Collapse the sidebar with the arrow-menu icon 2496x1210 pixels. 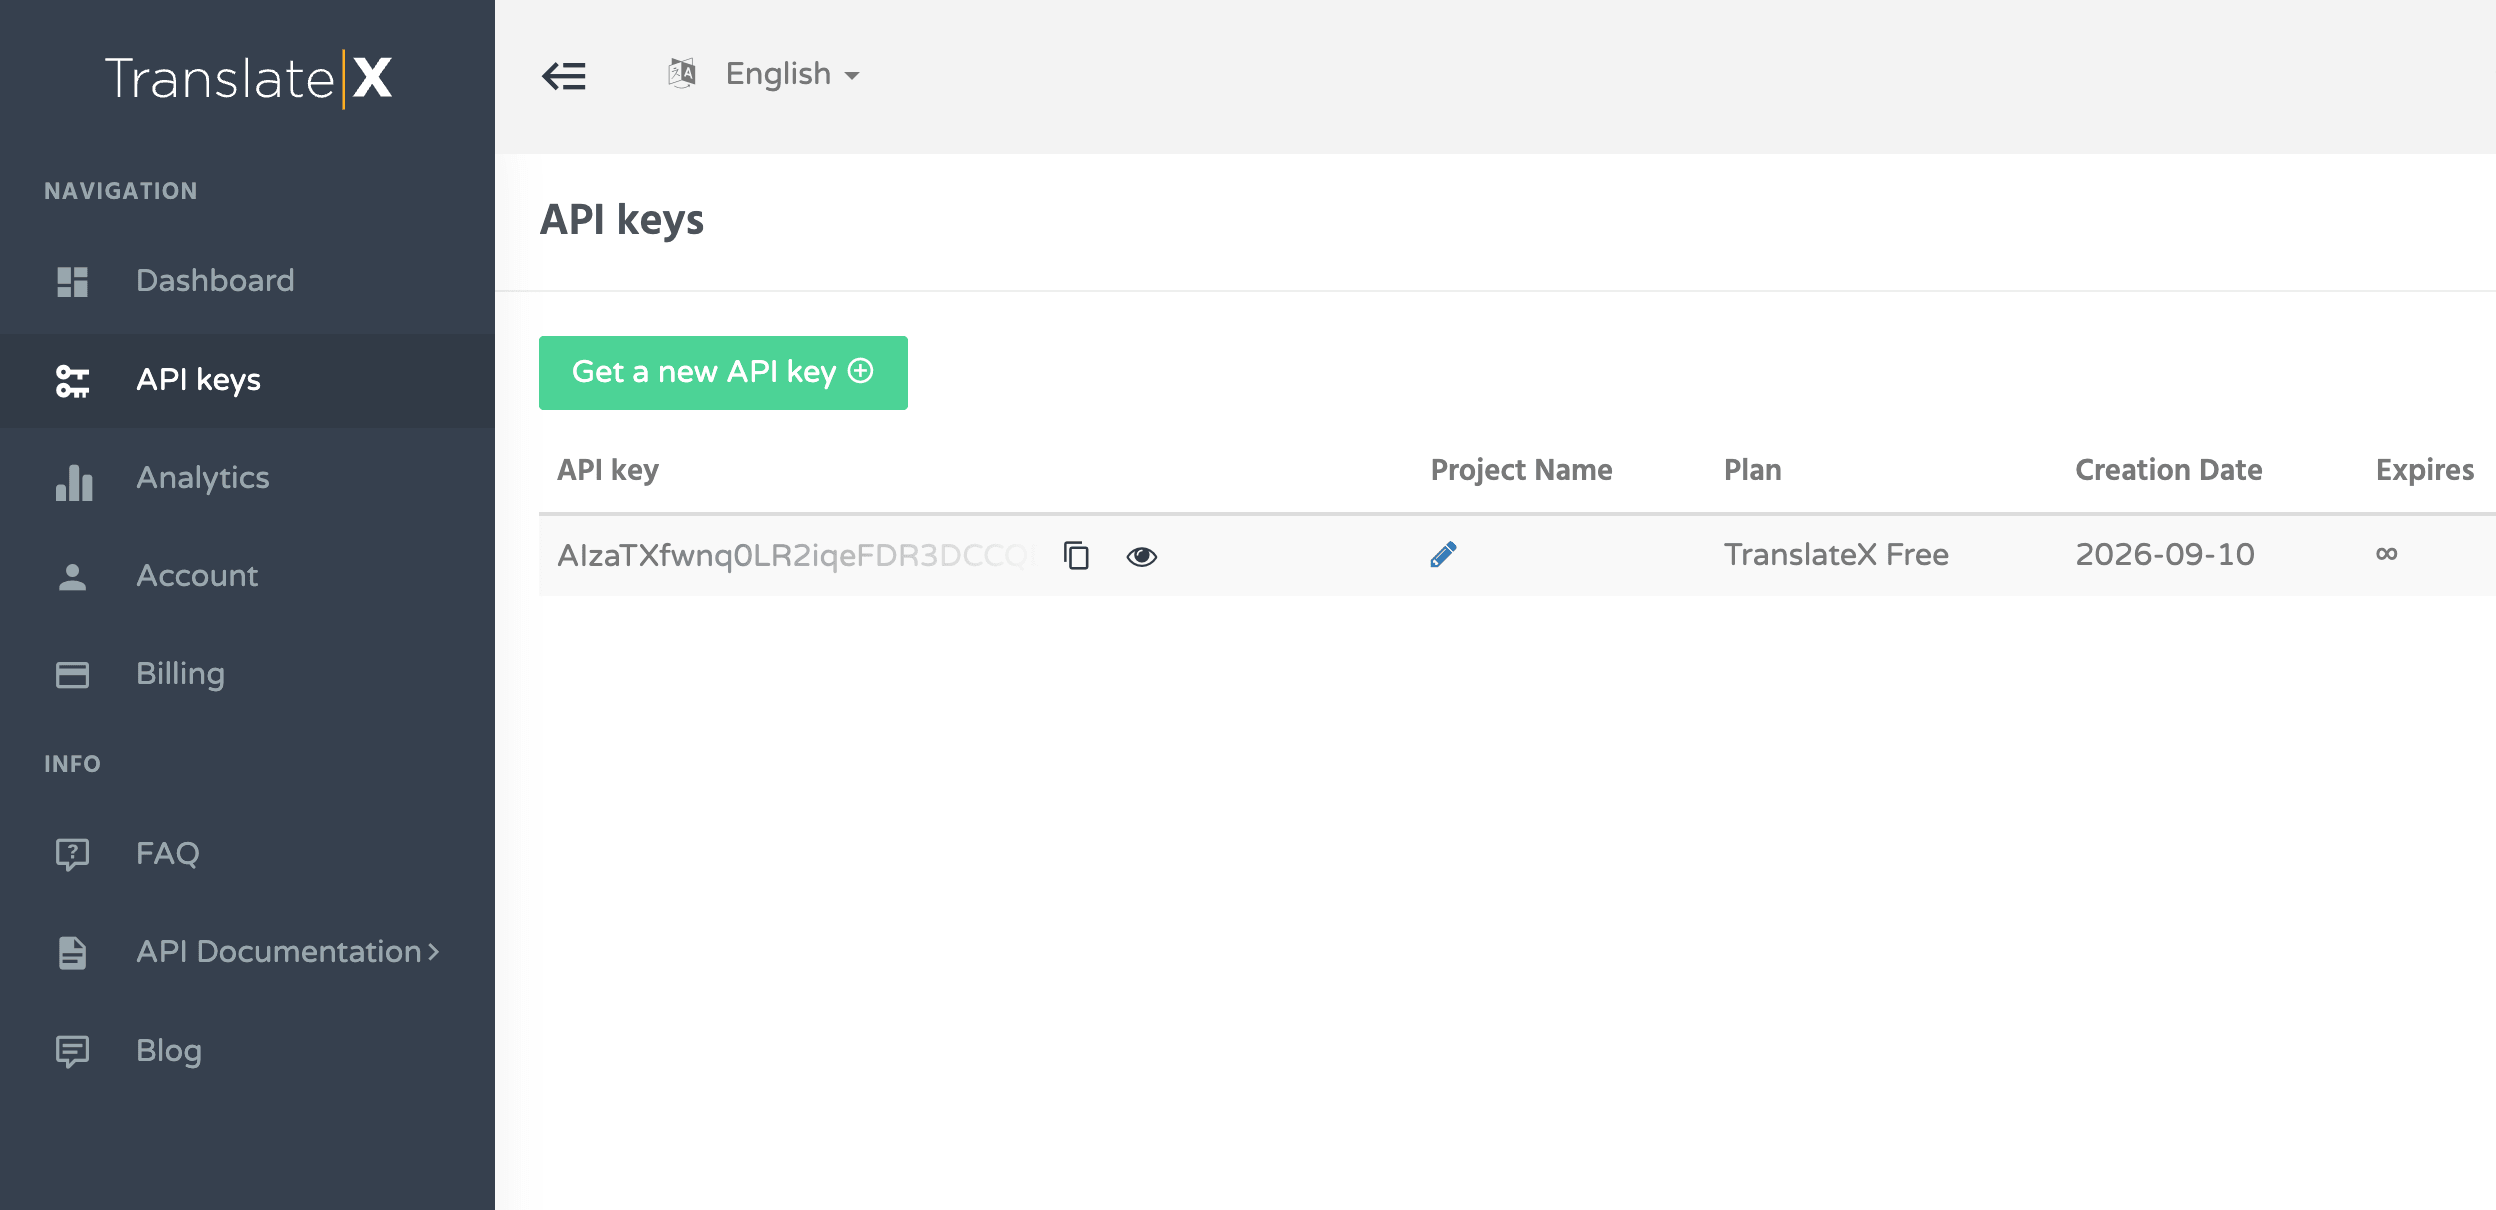[x=564, y=76]
